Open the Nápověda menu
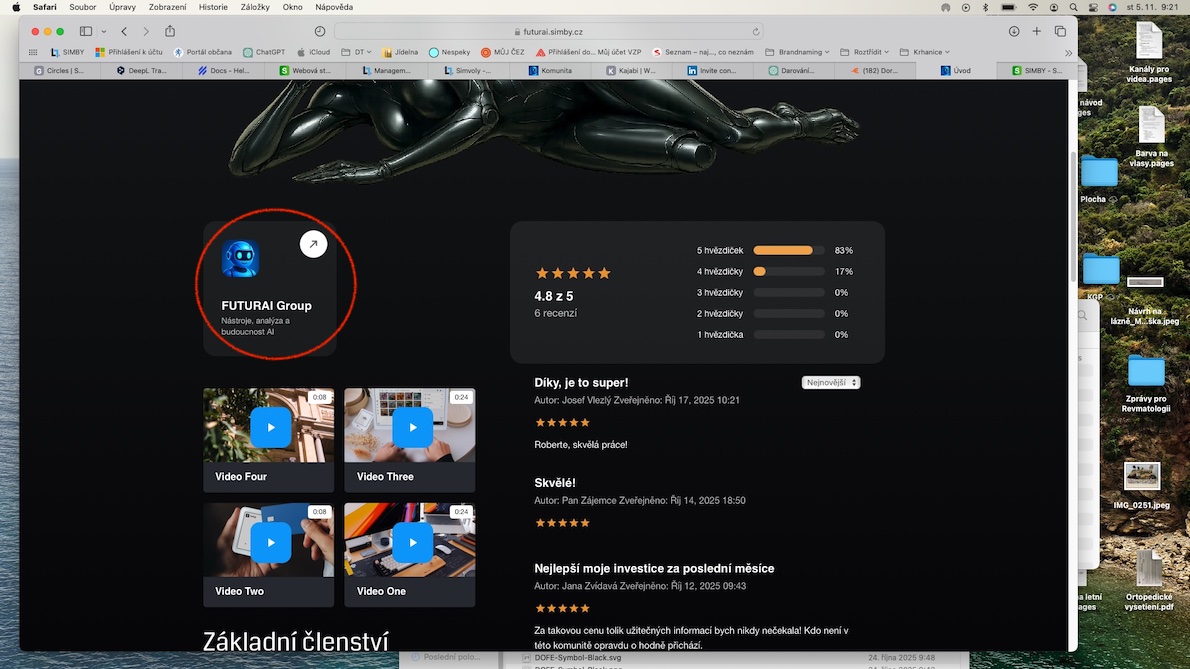This screenshot has width=1190, height=669. point(334,7)
